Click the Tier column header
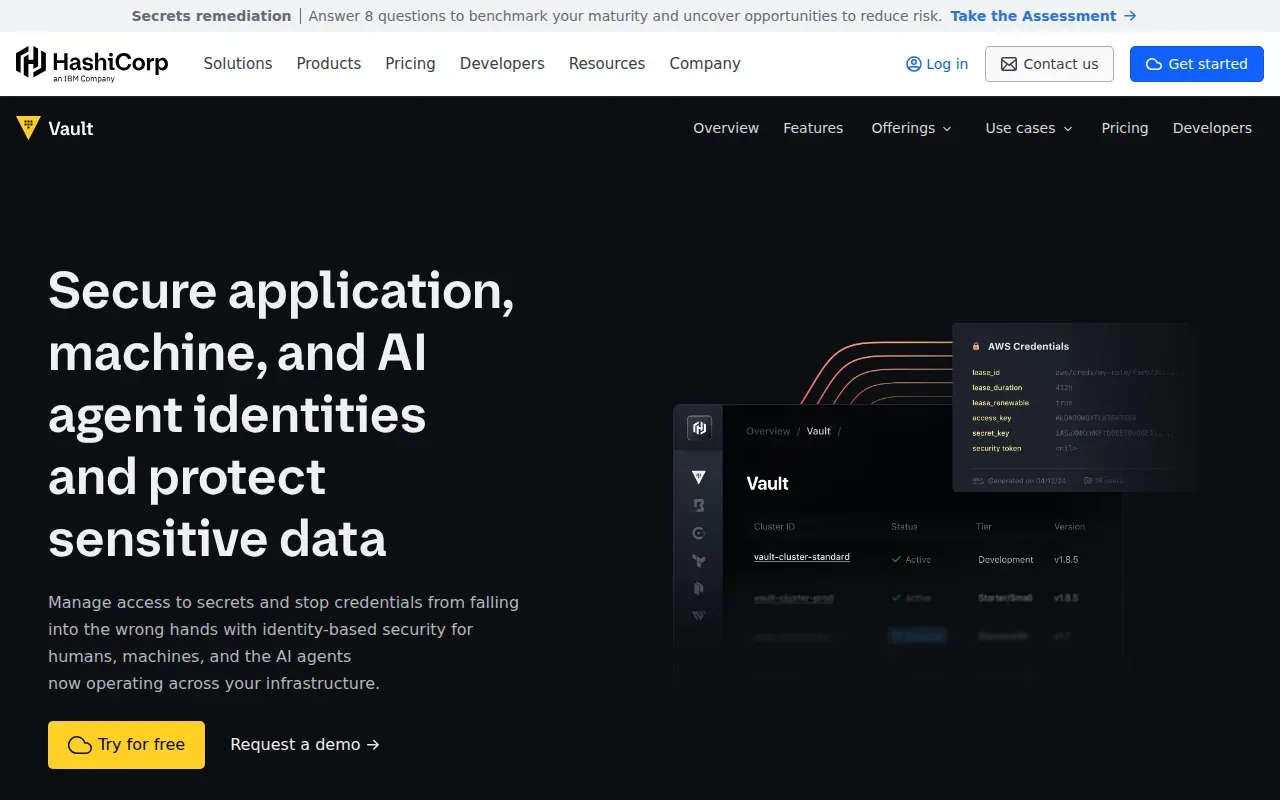 tap(984, 526)
